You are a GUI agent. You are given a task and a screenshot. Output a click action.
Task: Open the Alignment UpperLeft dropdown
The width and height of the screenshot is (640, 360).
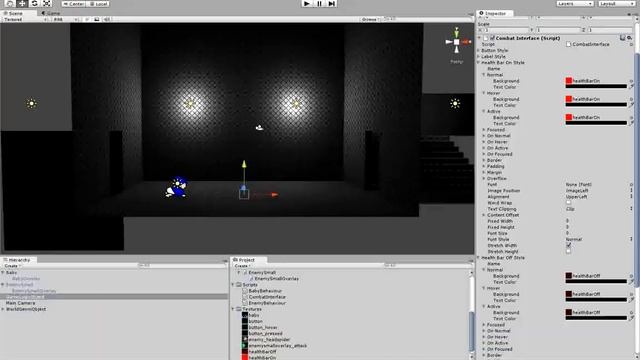point(598,196)
